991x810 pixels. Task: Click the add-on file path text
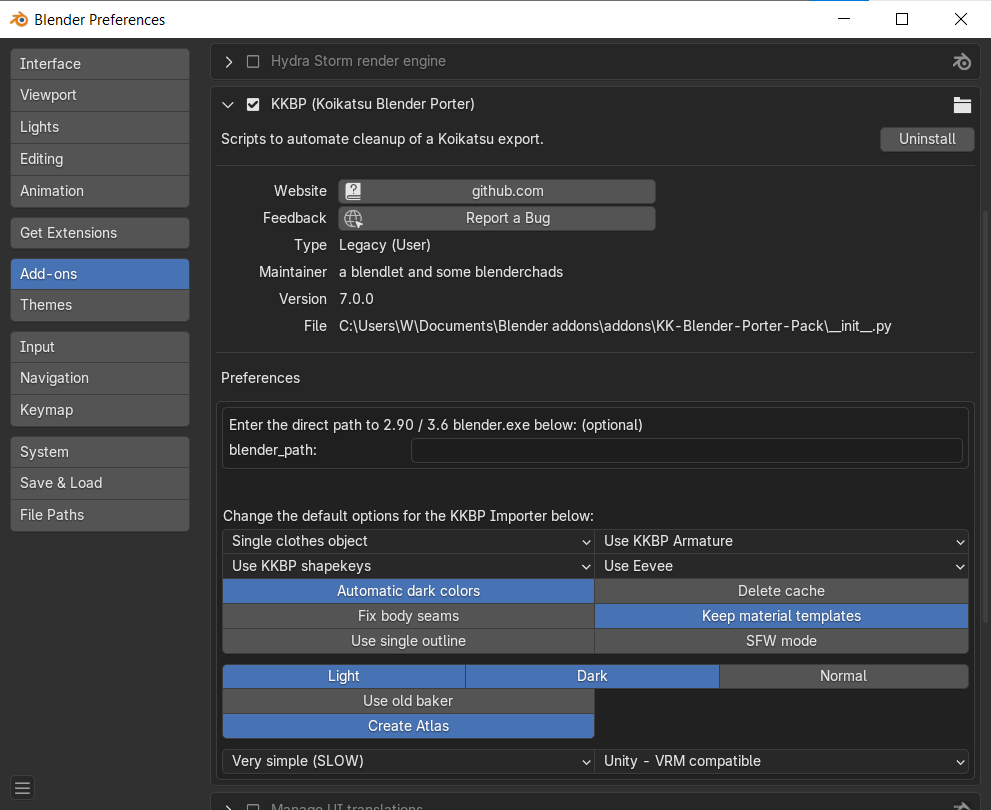click(x=615, y=326)
